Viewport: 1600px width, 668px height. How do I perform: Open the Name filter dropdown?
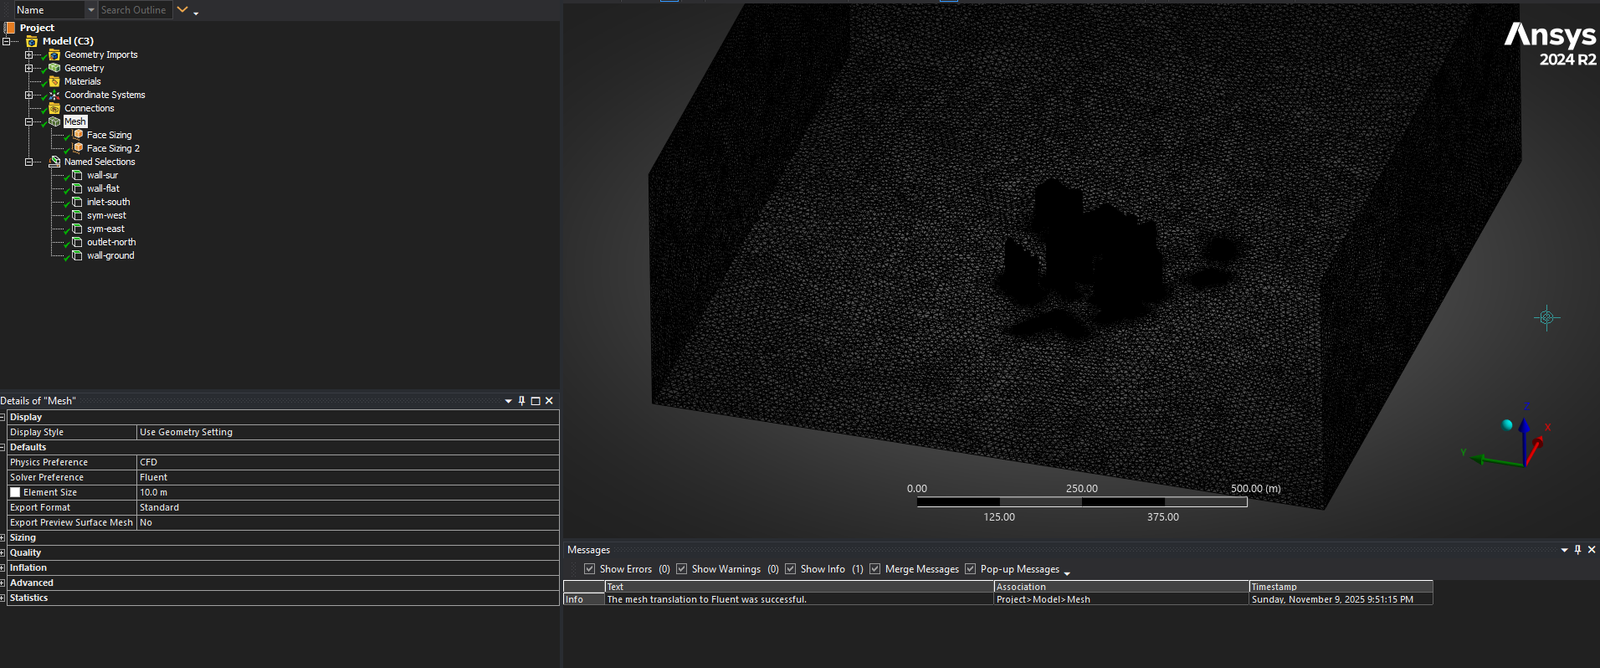[91, 10]
